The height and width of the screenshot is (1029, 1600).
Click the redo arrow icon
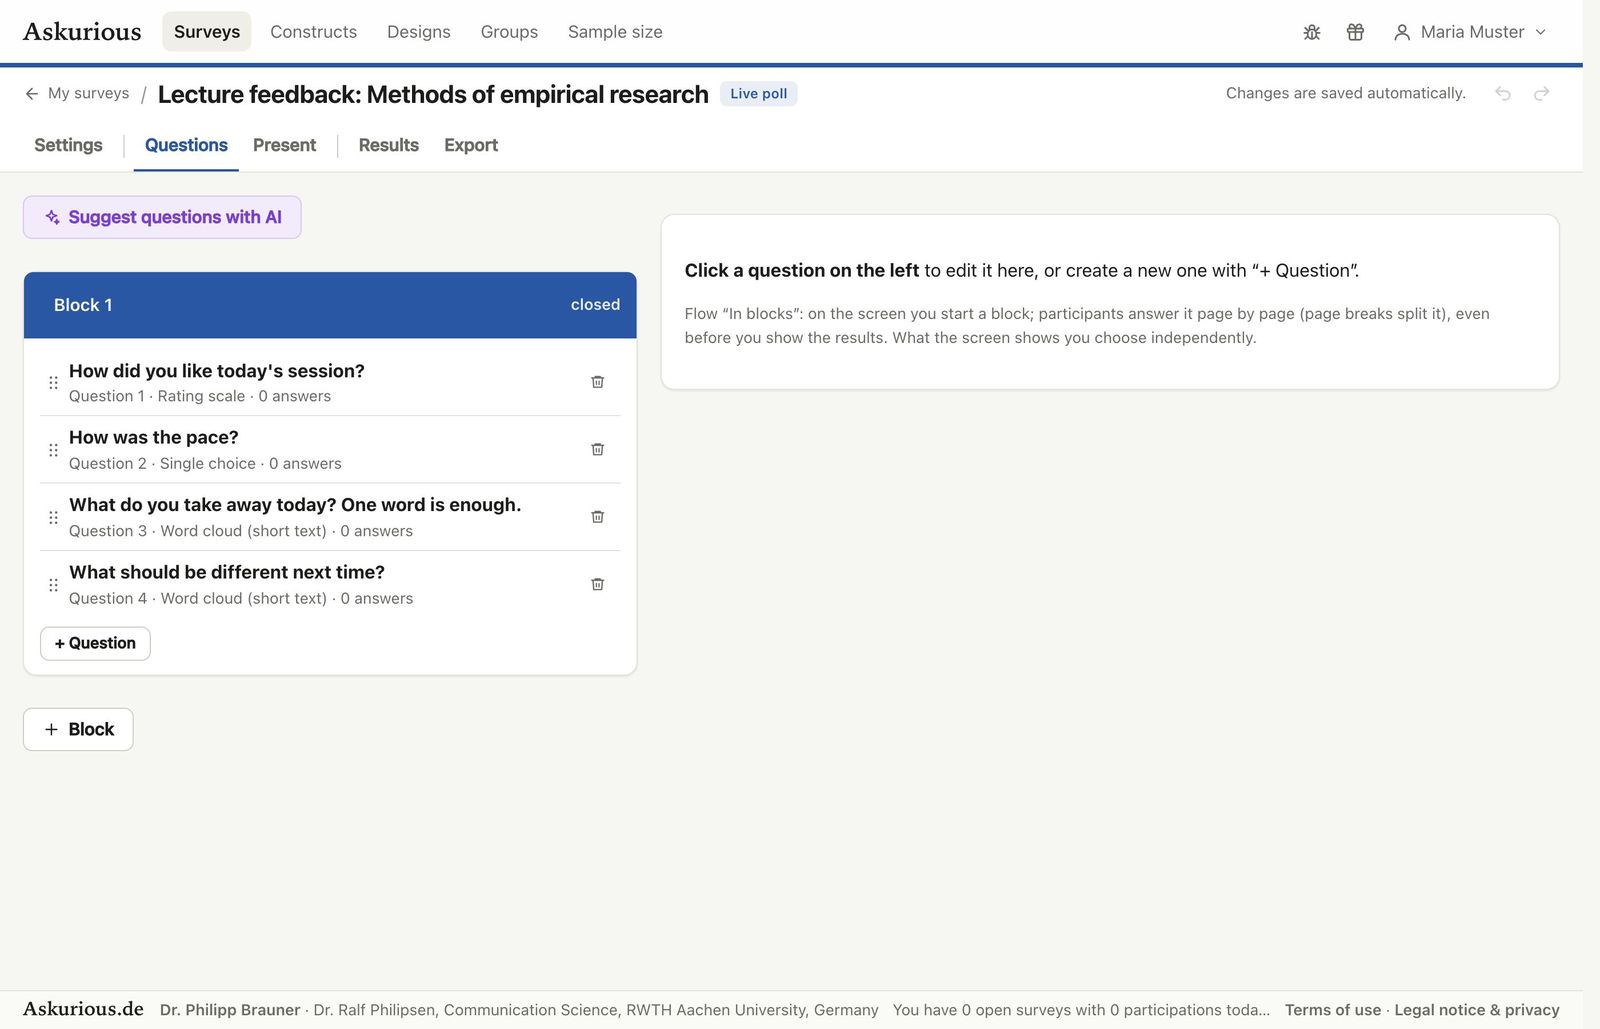click(1542, 93)
